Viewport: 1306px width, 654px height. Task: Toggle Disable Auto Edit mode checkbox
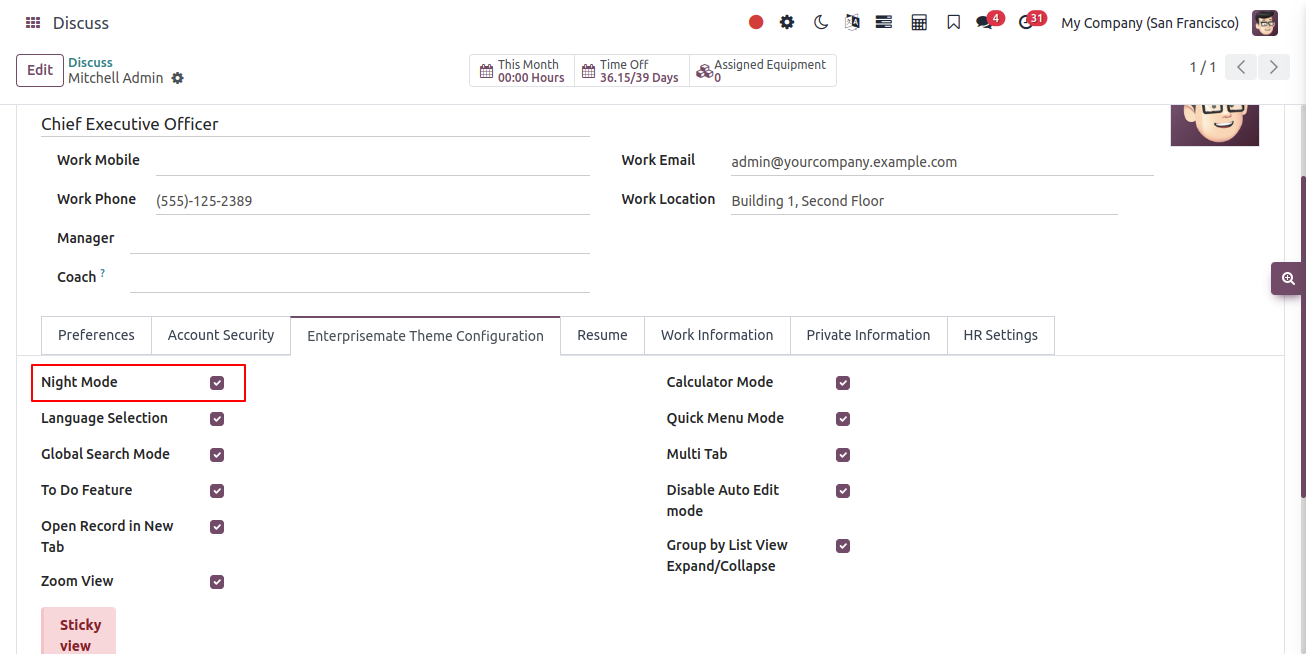(843, 491)
